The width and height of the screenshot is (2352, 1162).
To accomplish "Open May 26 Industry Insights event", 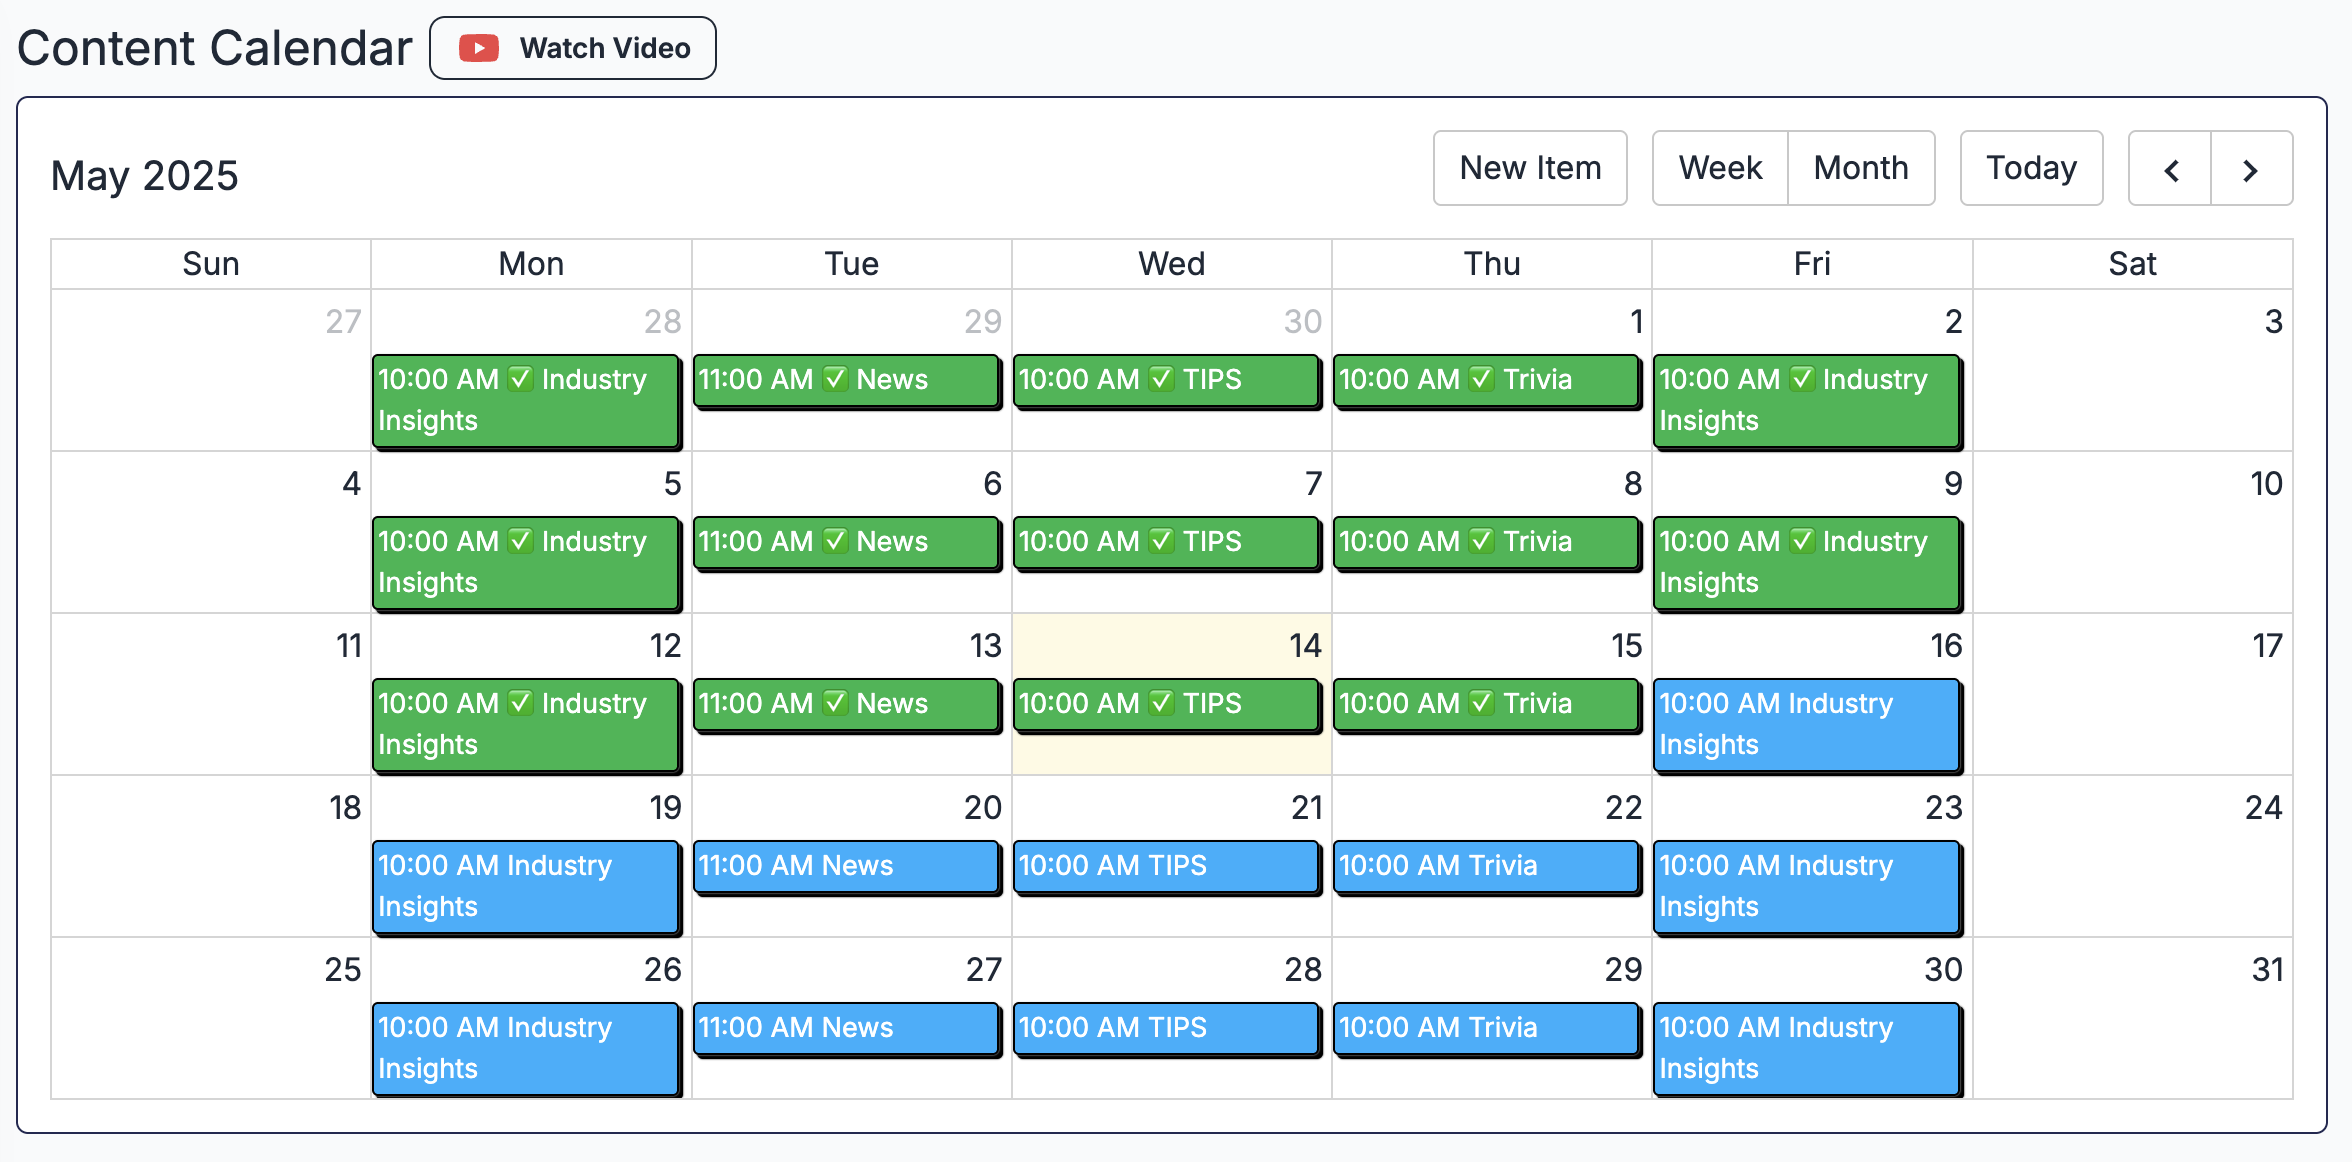I will point(526,1047).
